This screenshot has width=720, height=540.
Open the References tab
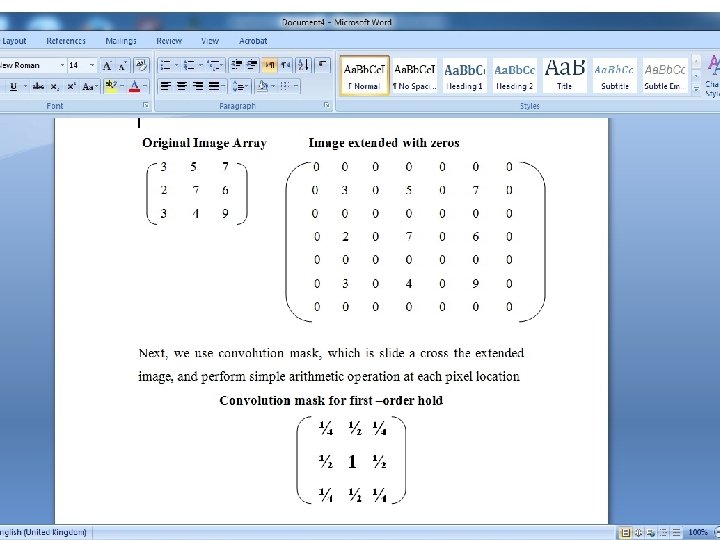(x=66, y=41)
